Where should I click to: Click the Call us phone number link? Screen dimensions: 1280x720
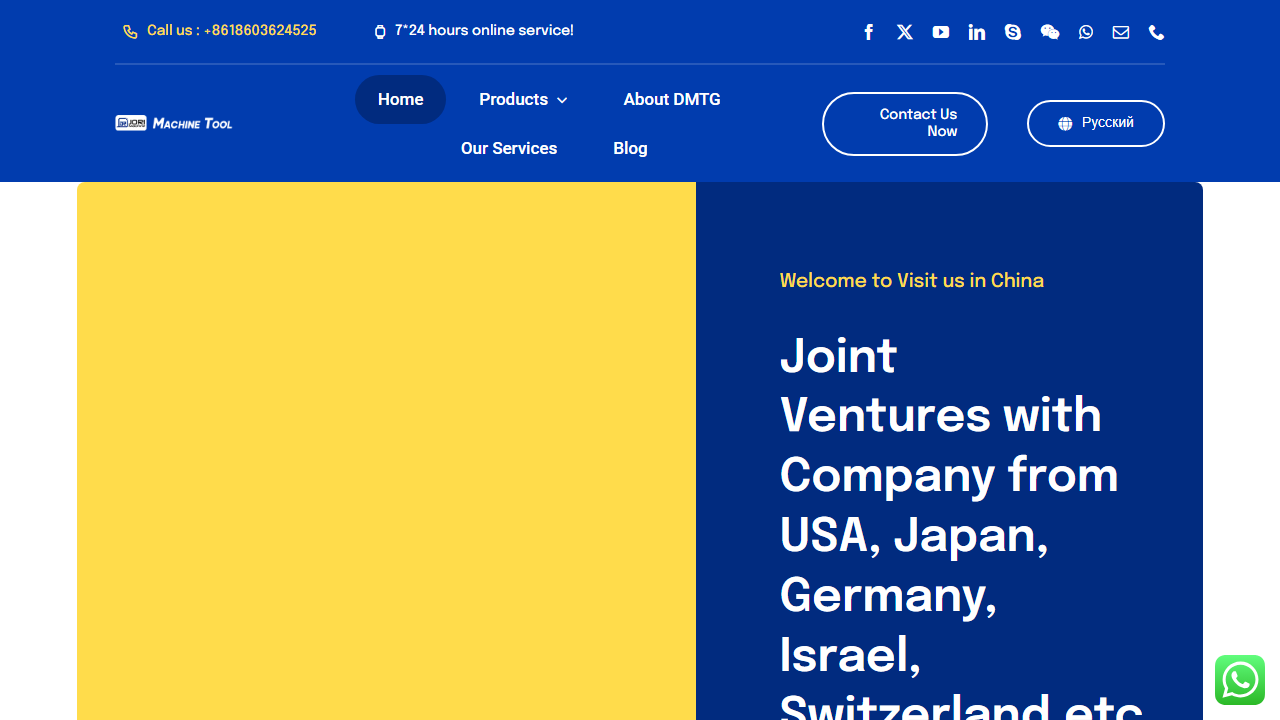[232, 31]
